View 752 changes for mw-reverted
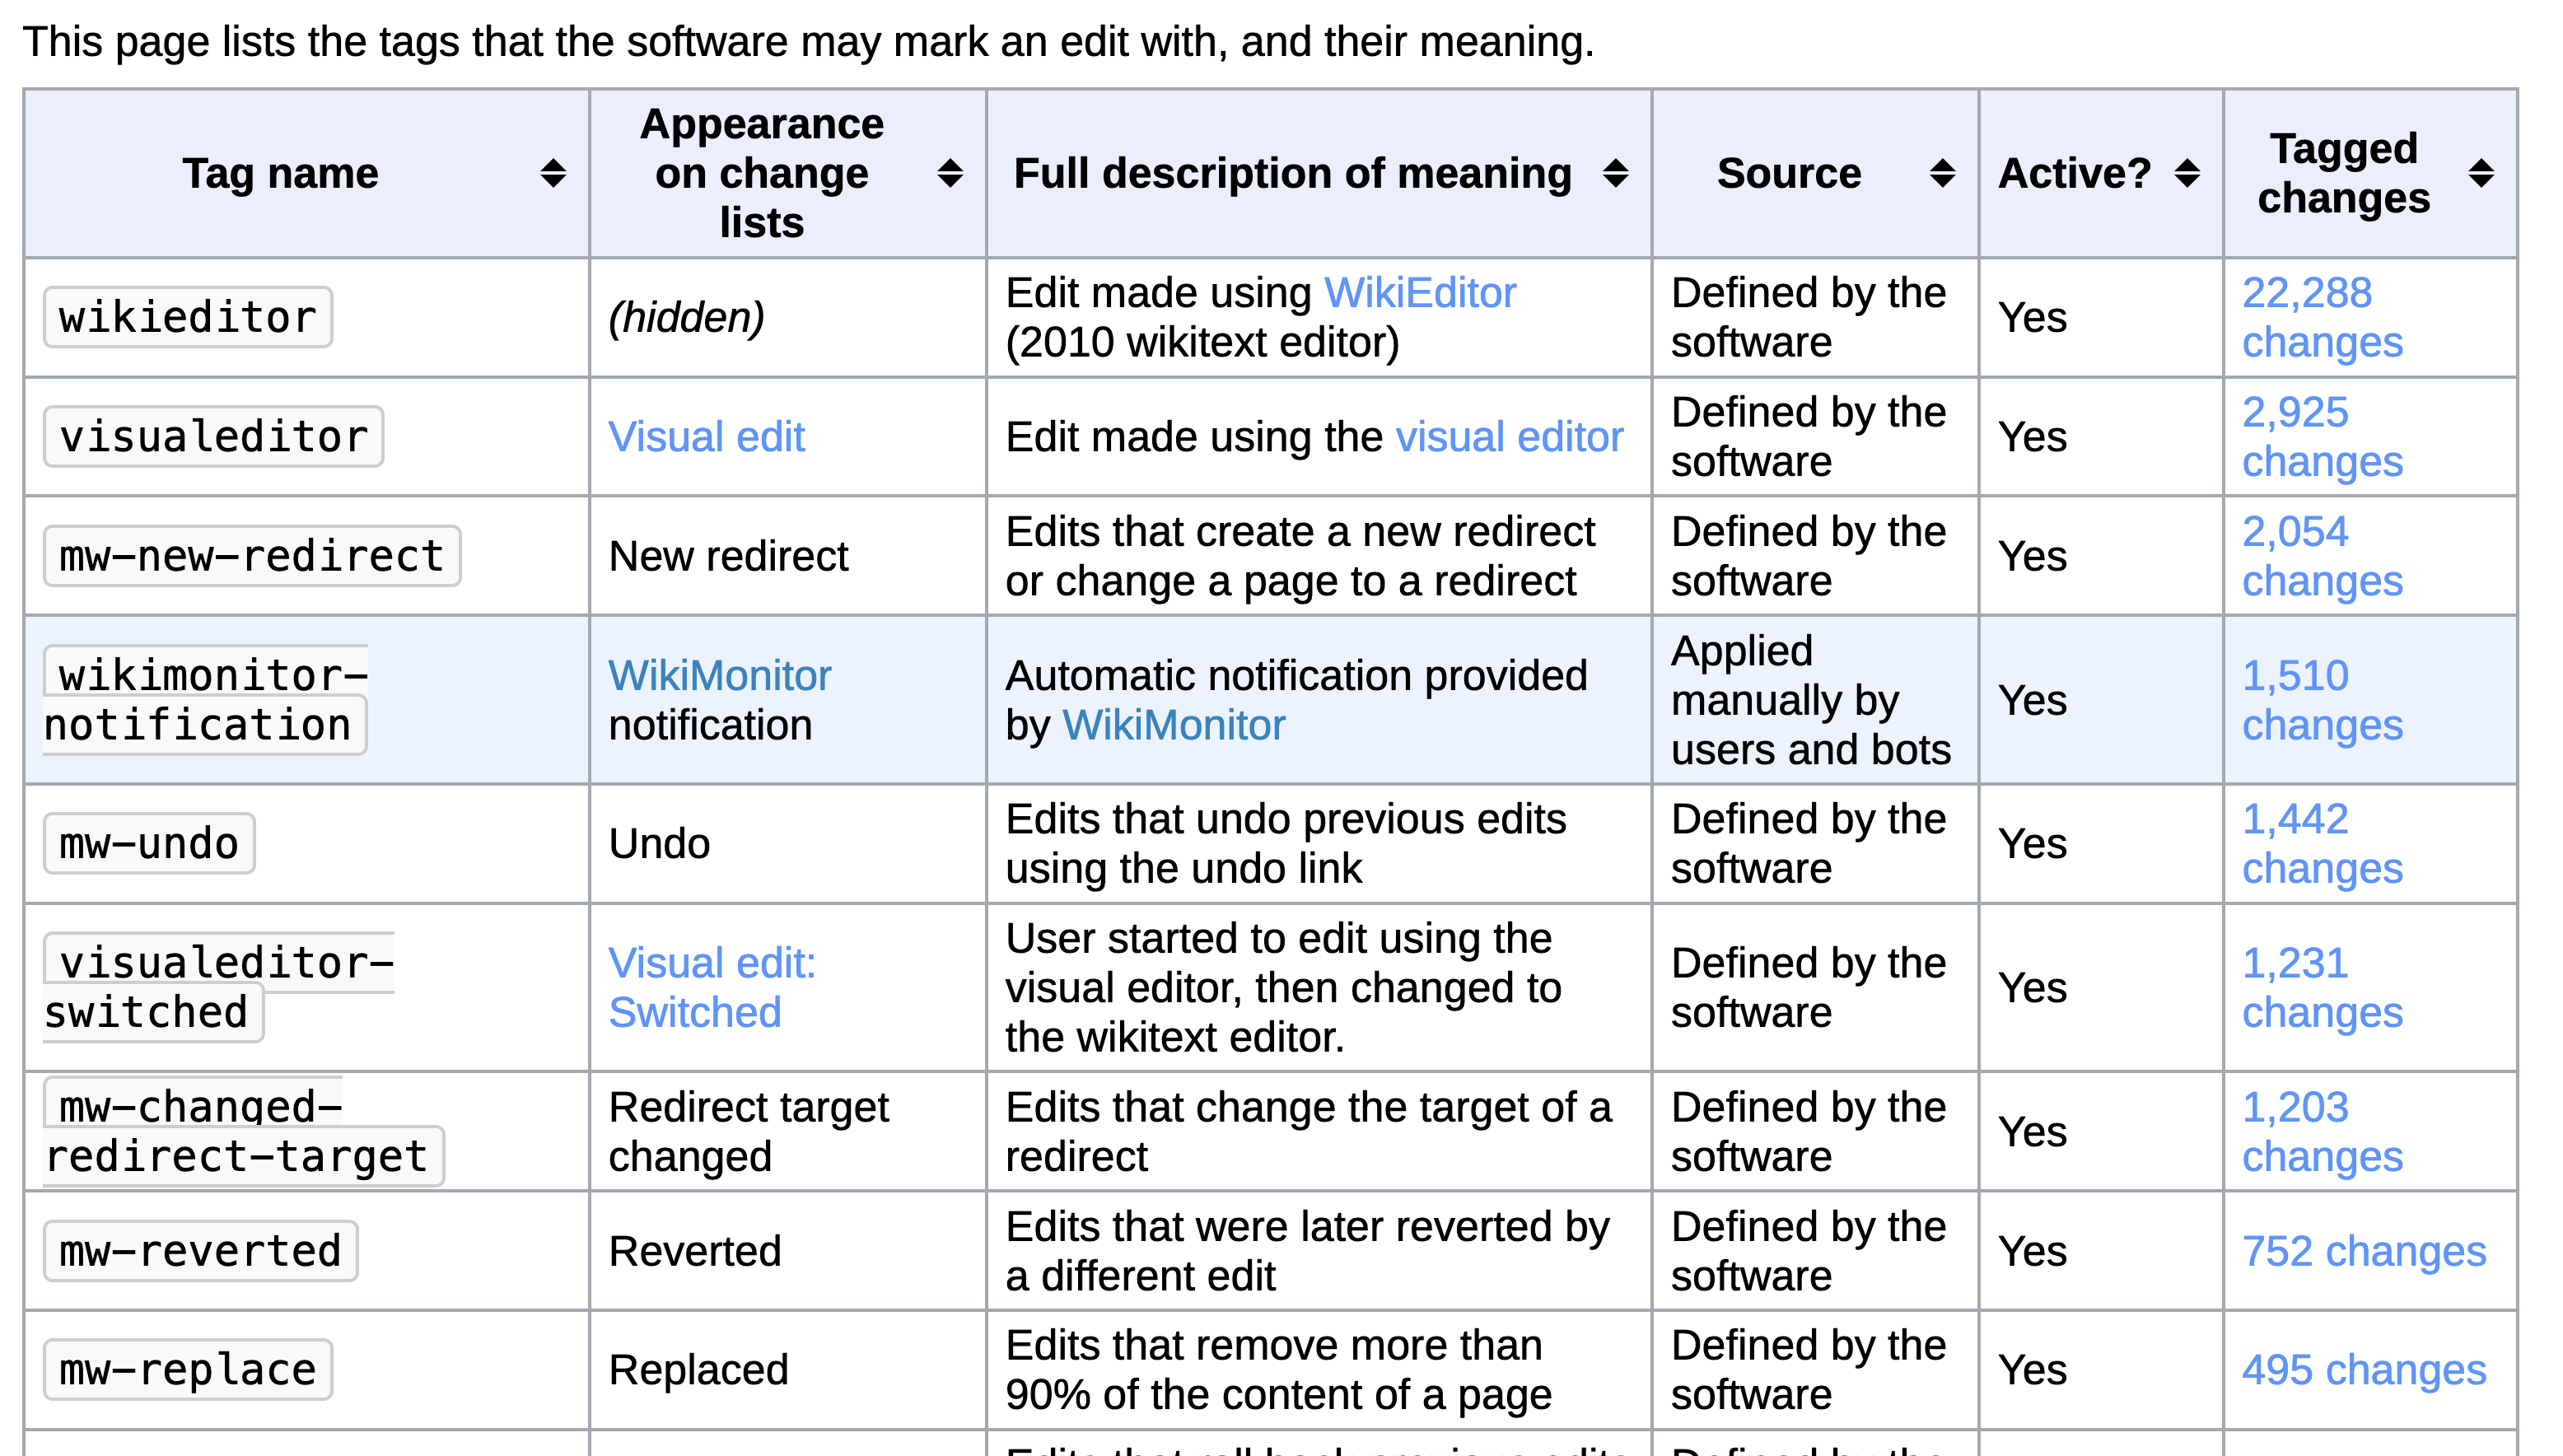The width and height of the screenshot is (2563, 1456). click(2363, 1251)
